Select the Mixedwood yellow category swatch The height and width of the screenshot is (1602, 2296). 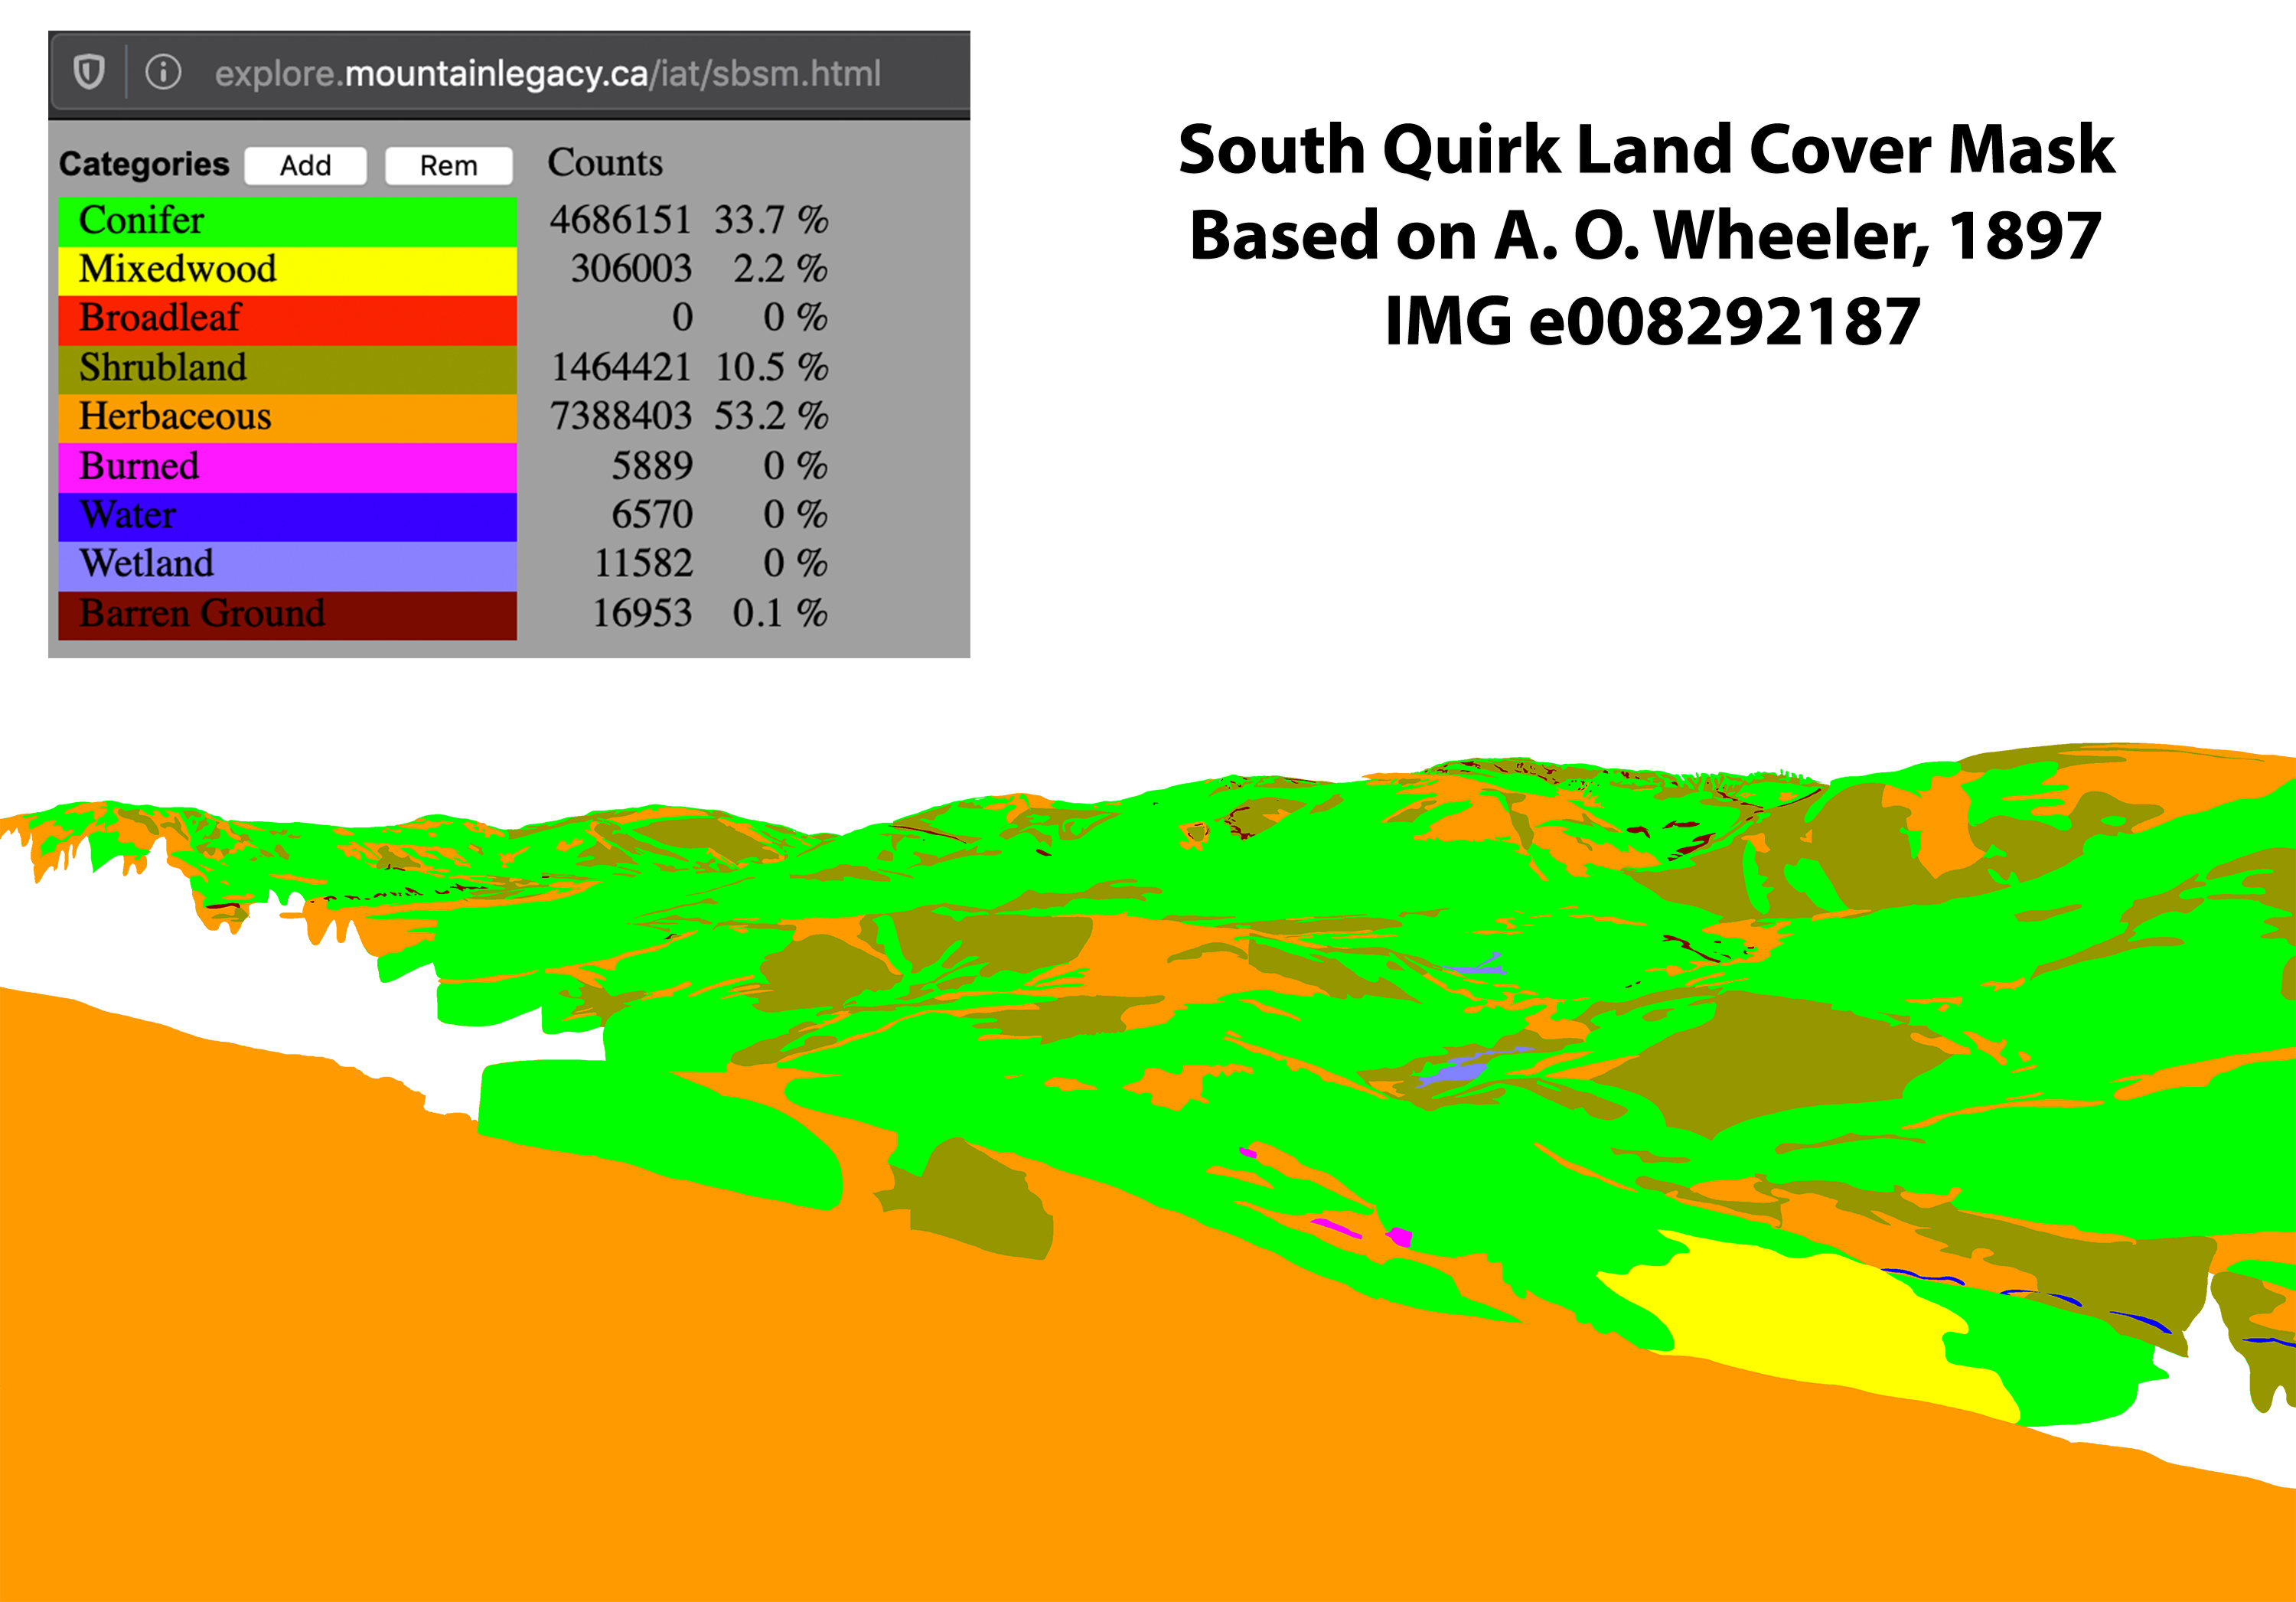coord(287,270)
